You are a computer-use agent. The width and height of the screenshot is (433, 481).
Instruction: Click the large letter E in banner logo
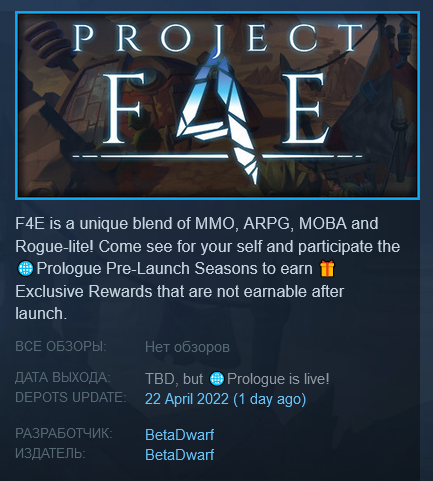[x=305, y=109]
